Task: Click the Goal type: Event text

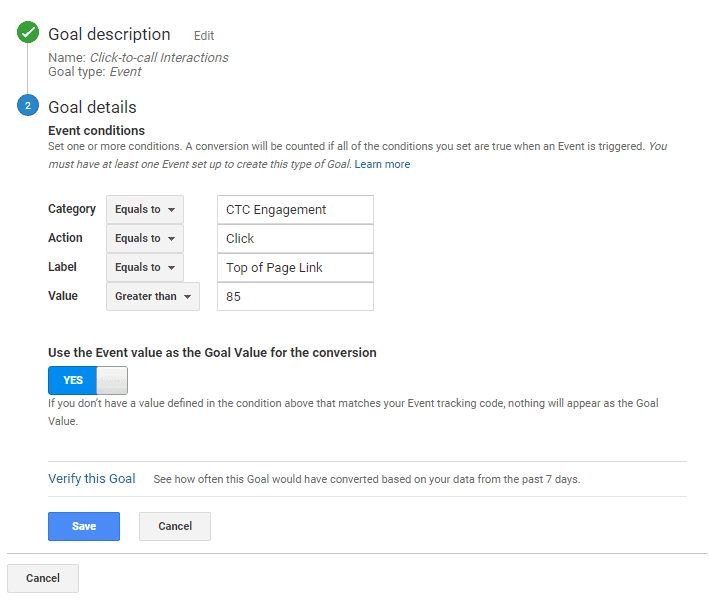Action: click(95, 72)
